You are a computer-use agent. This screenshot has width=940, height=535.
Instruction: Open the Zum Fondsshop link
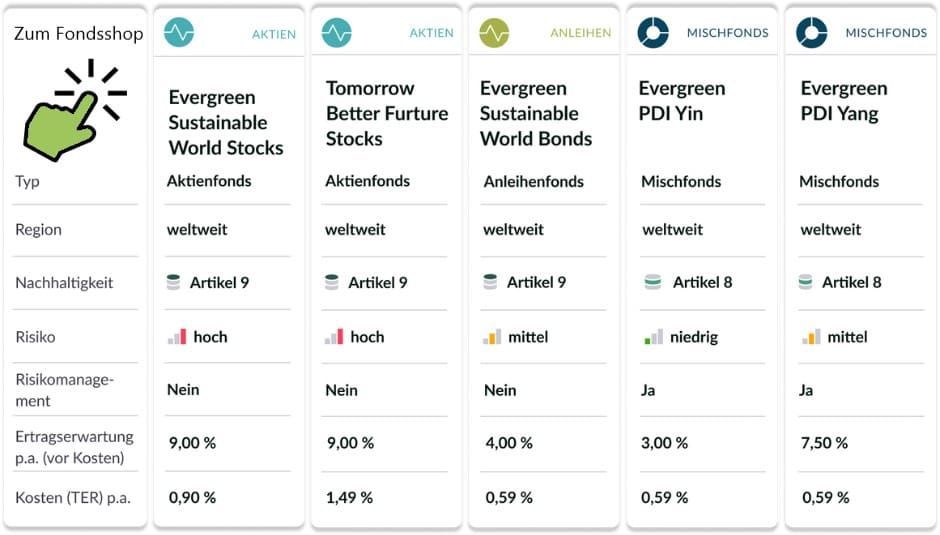coord(78,34)
